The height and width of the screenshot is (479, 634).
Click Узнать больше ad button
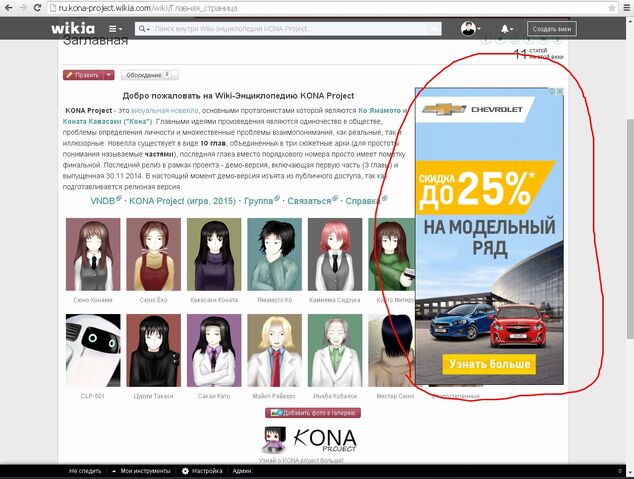click(x=489, y=364)
